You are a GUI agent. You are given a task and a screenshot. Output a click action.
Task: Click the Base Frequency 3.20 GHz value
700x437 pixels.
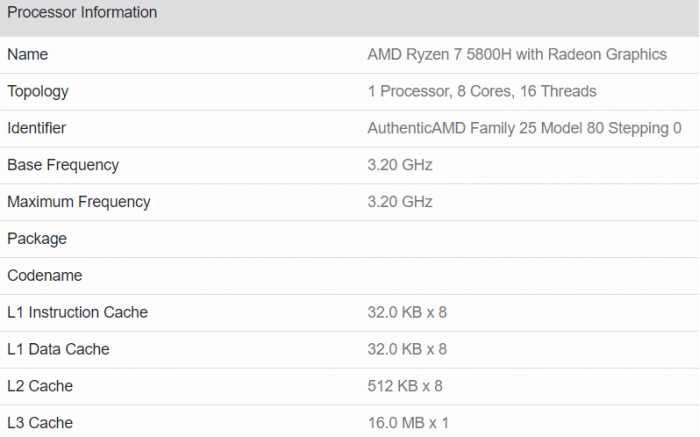coord(400,166)
